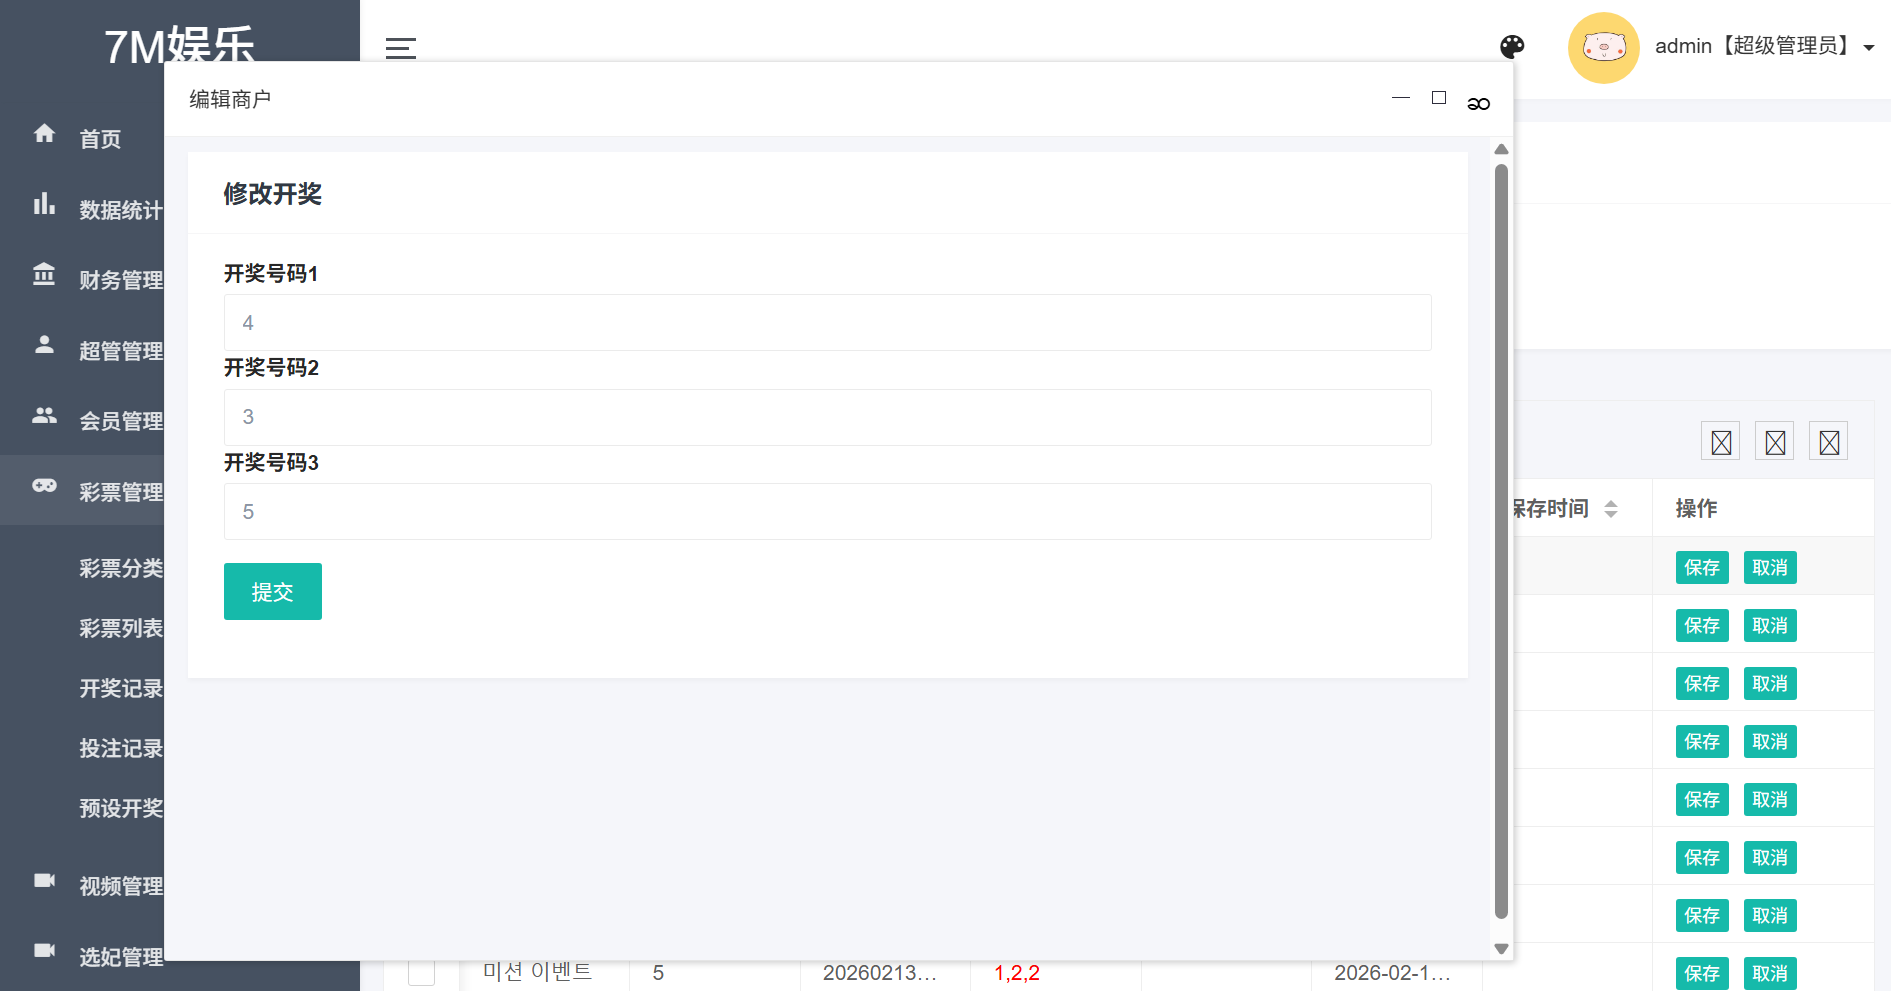Click the gamepad lottery management icon
1891x991 pixels.
coord(44,486)
